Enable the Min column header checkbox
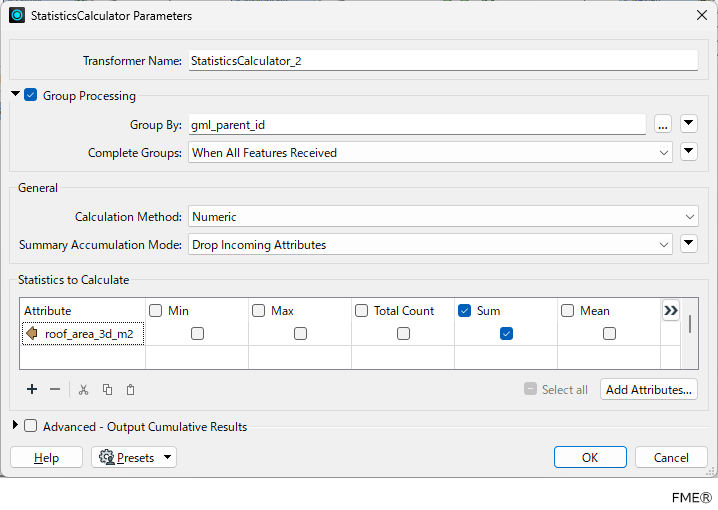Viewport: 718px width, 510px height. click(x=156, y=311)
